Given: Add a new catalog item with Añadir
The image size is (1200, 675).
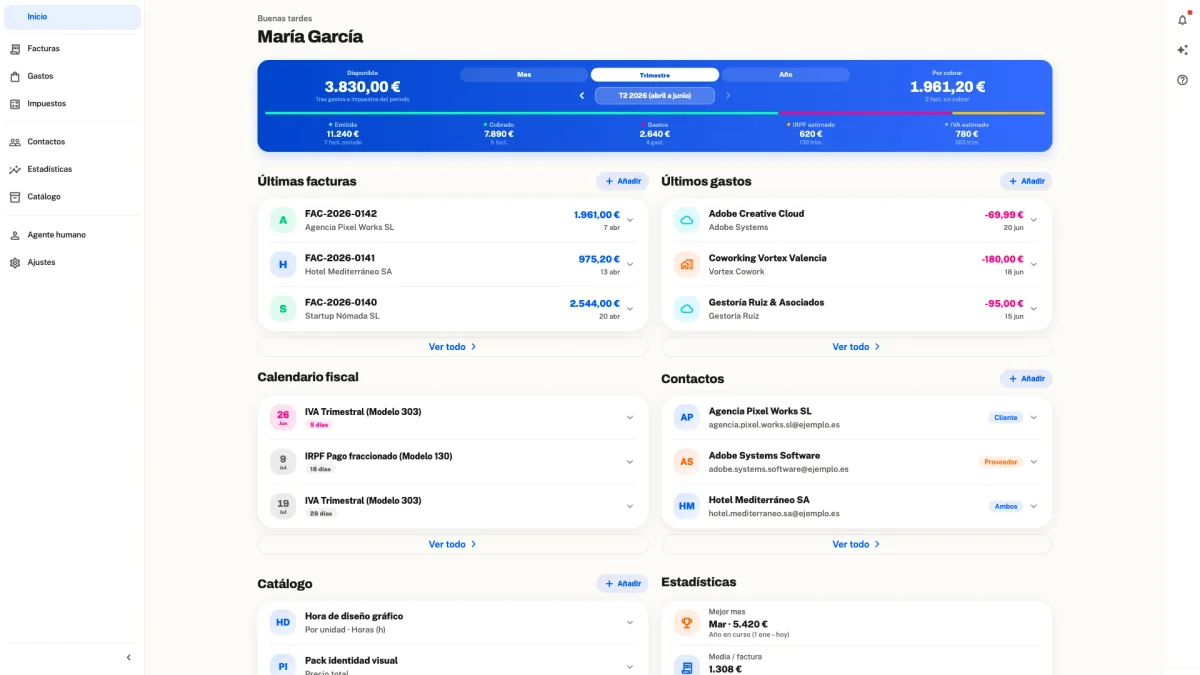Looking at the screenshot, I should [x=622, y=583].
